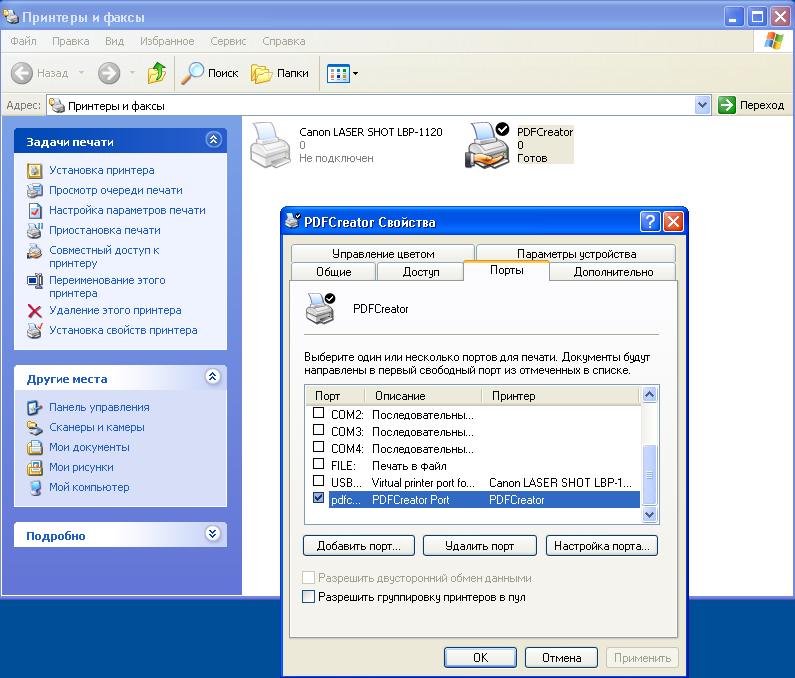Open the Back button history dropdown
This screenshot has height=678, width=795.
pyautogui.click(x=81, y=73)
